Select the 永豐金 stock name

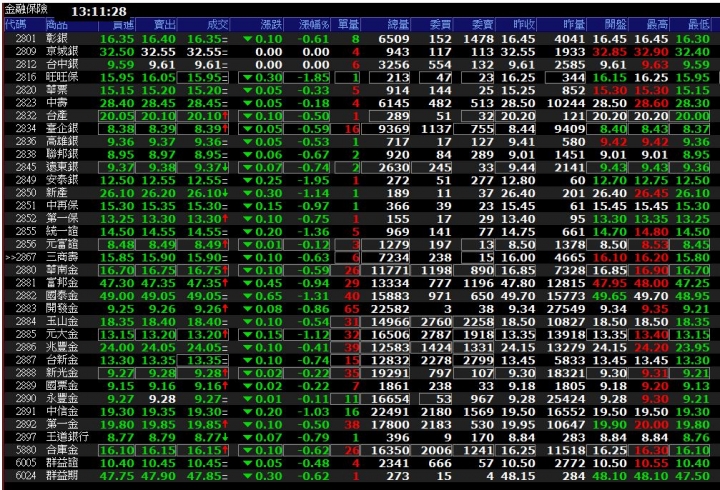pyautogui.click(x=62, y=399)
